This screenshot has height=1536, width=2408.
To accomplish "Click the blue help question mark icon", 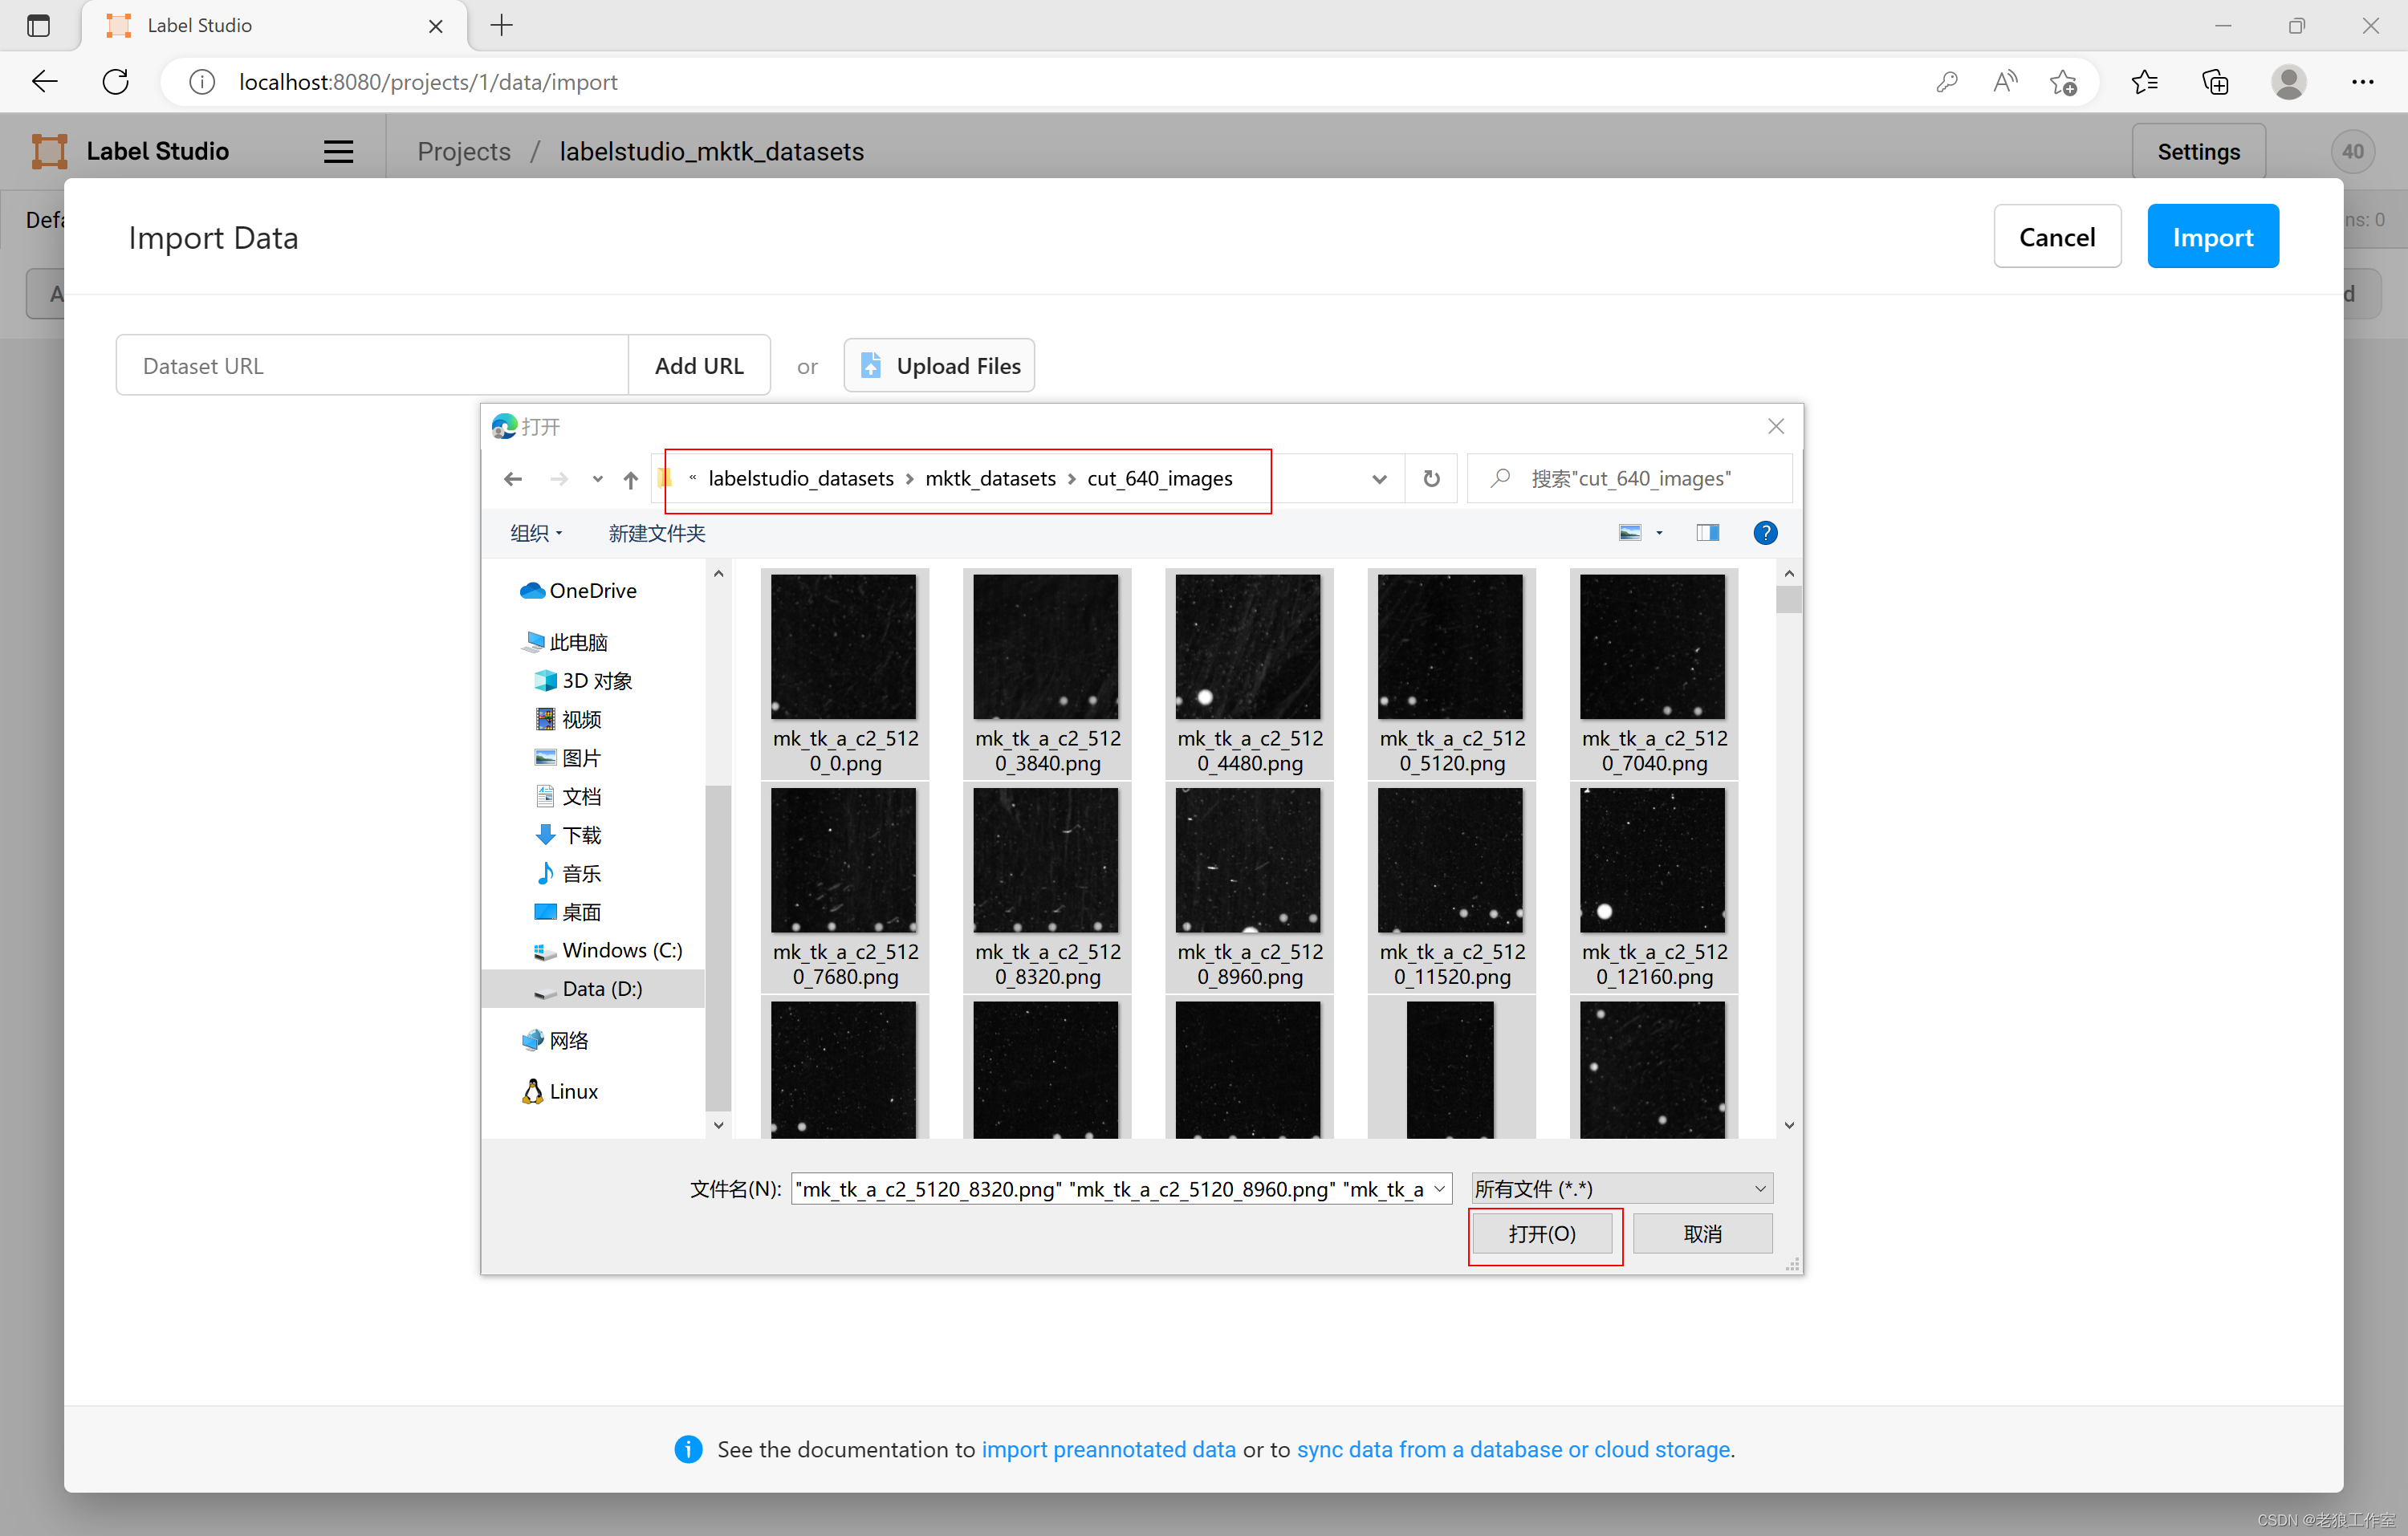I will click(x=1765, y=532).
